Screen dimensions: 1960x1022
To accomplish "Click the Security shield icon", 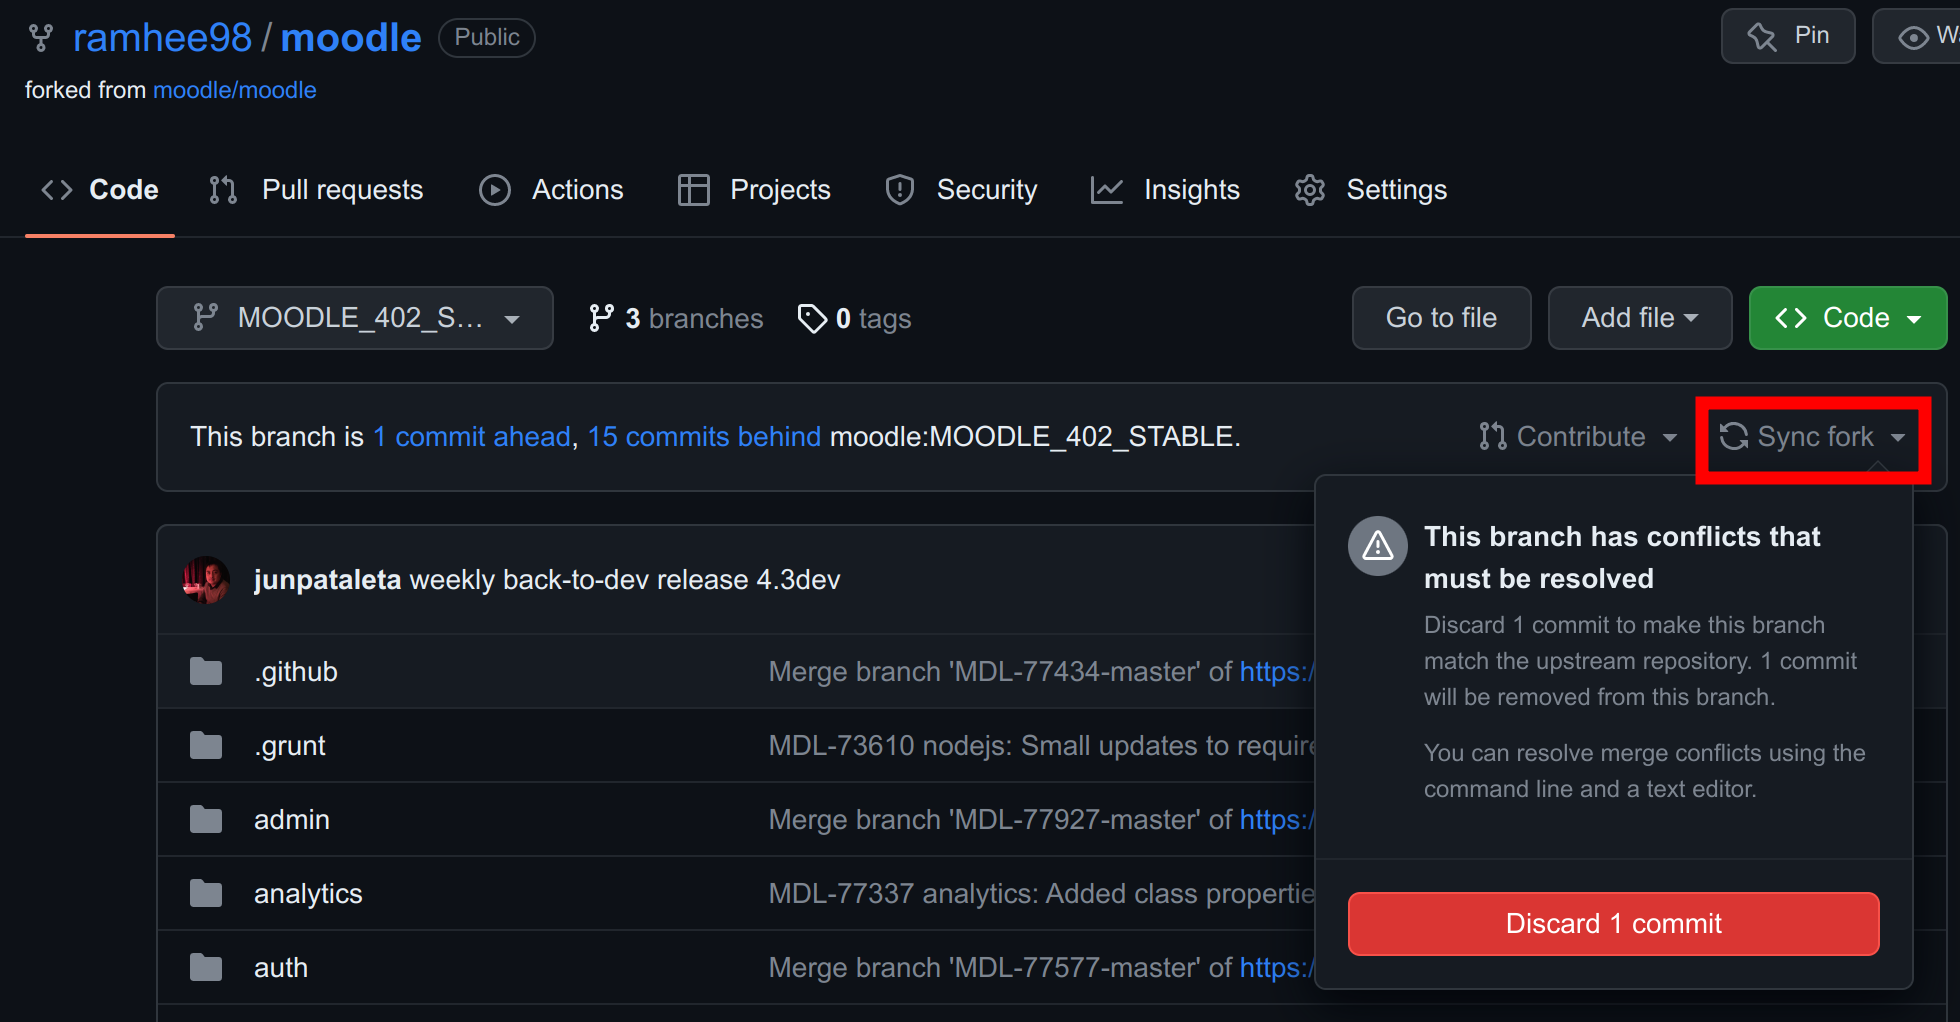I will (899, 190).
